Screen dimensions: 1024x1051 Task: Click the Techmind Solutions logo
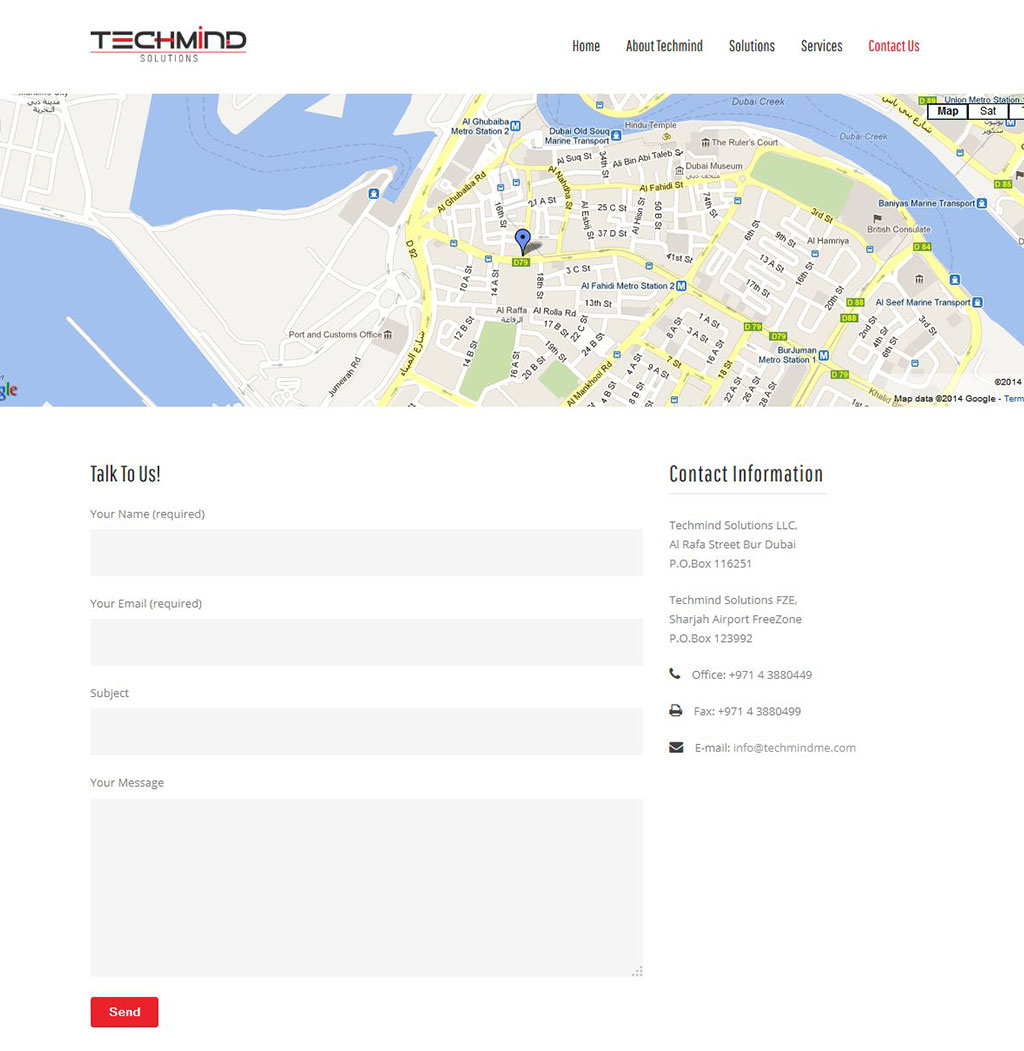168,44
